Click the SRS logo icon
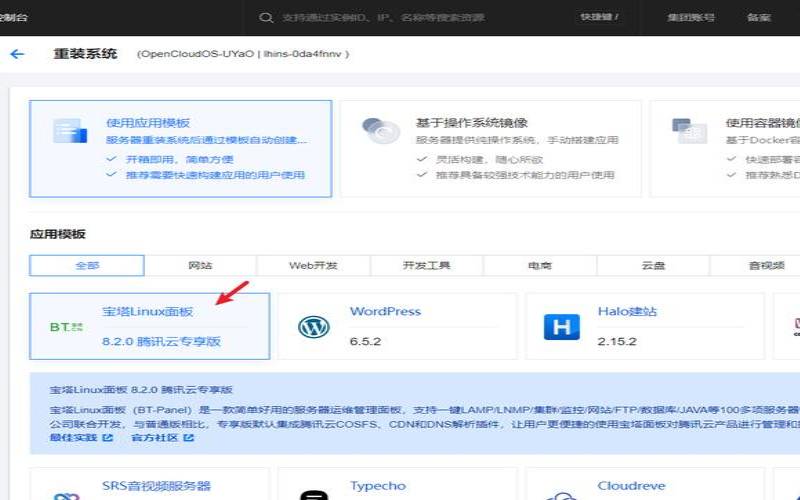 tap(66, 496)
